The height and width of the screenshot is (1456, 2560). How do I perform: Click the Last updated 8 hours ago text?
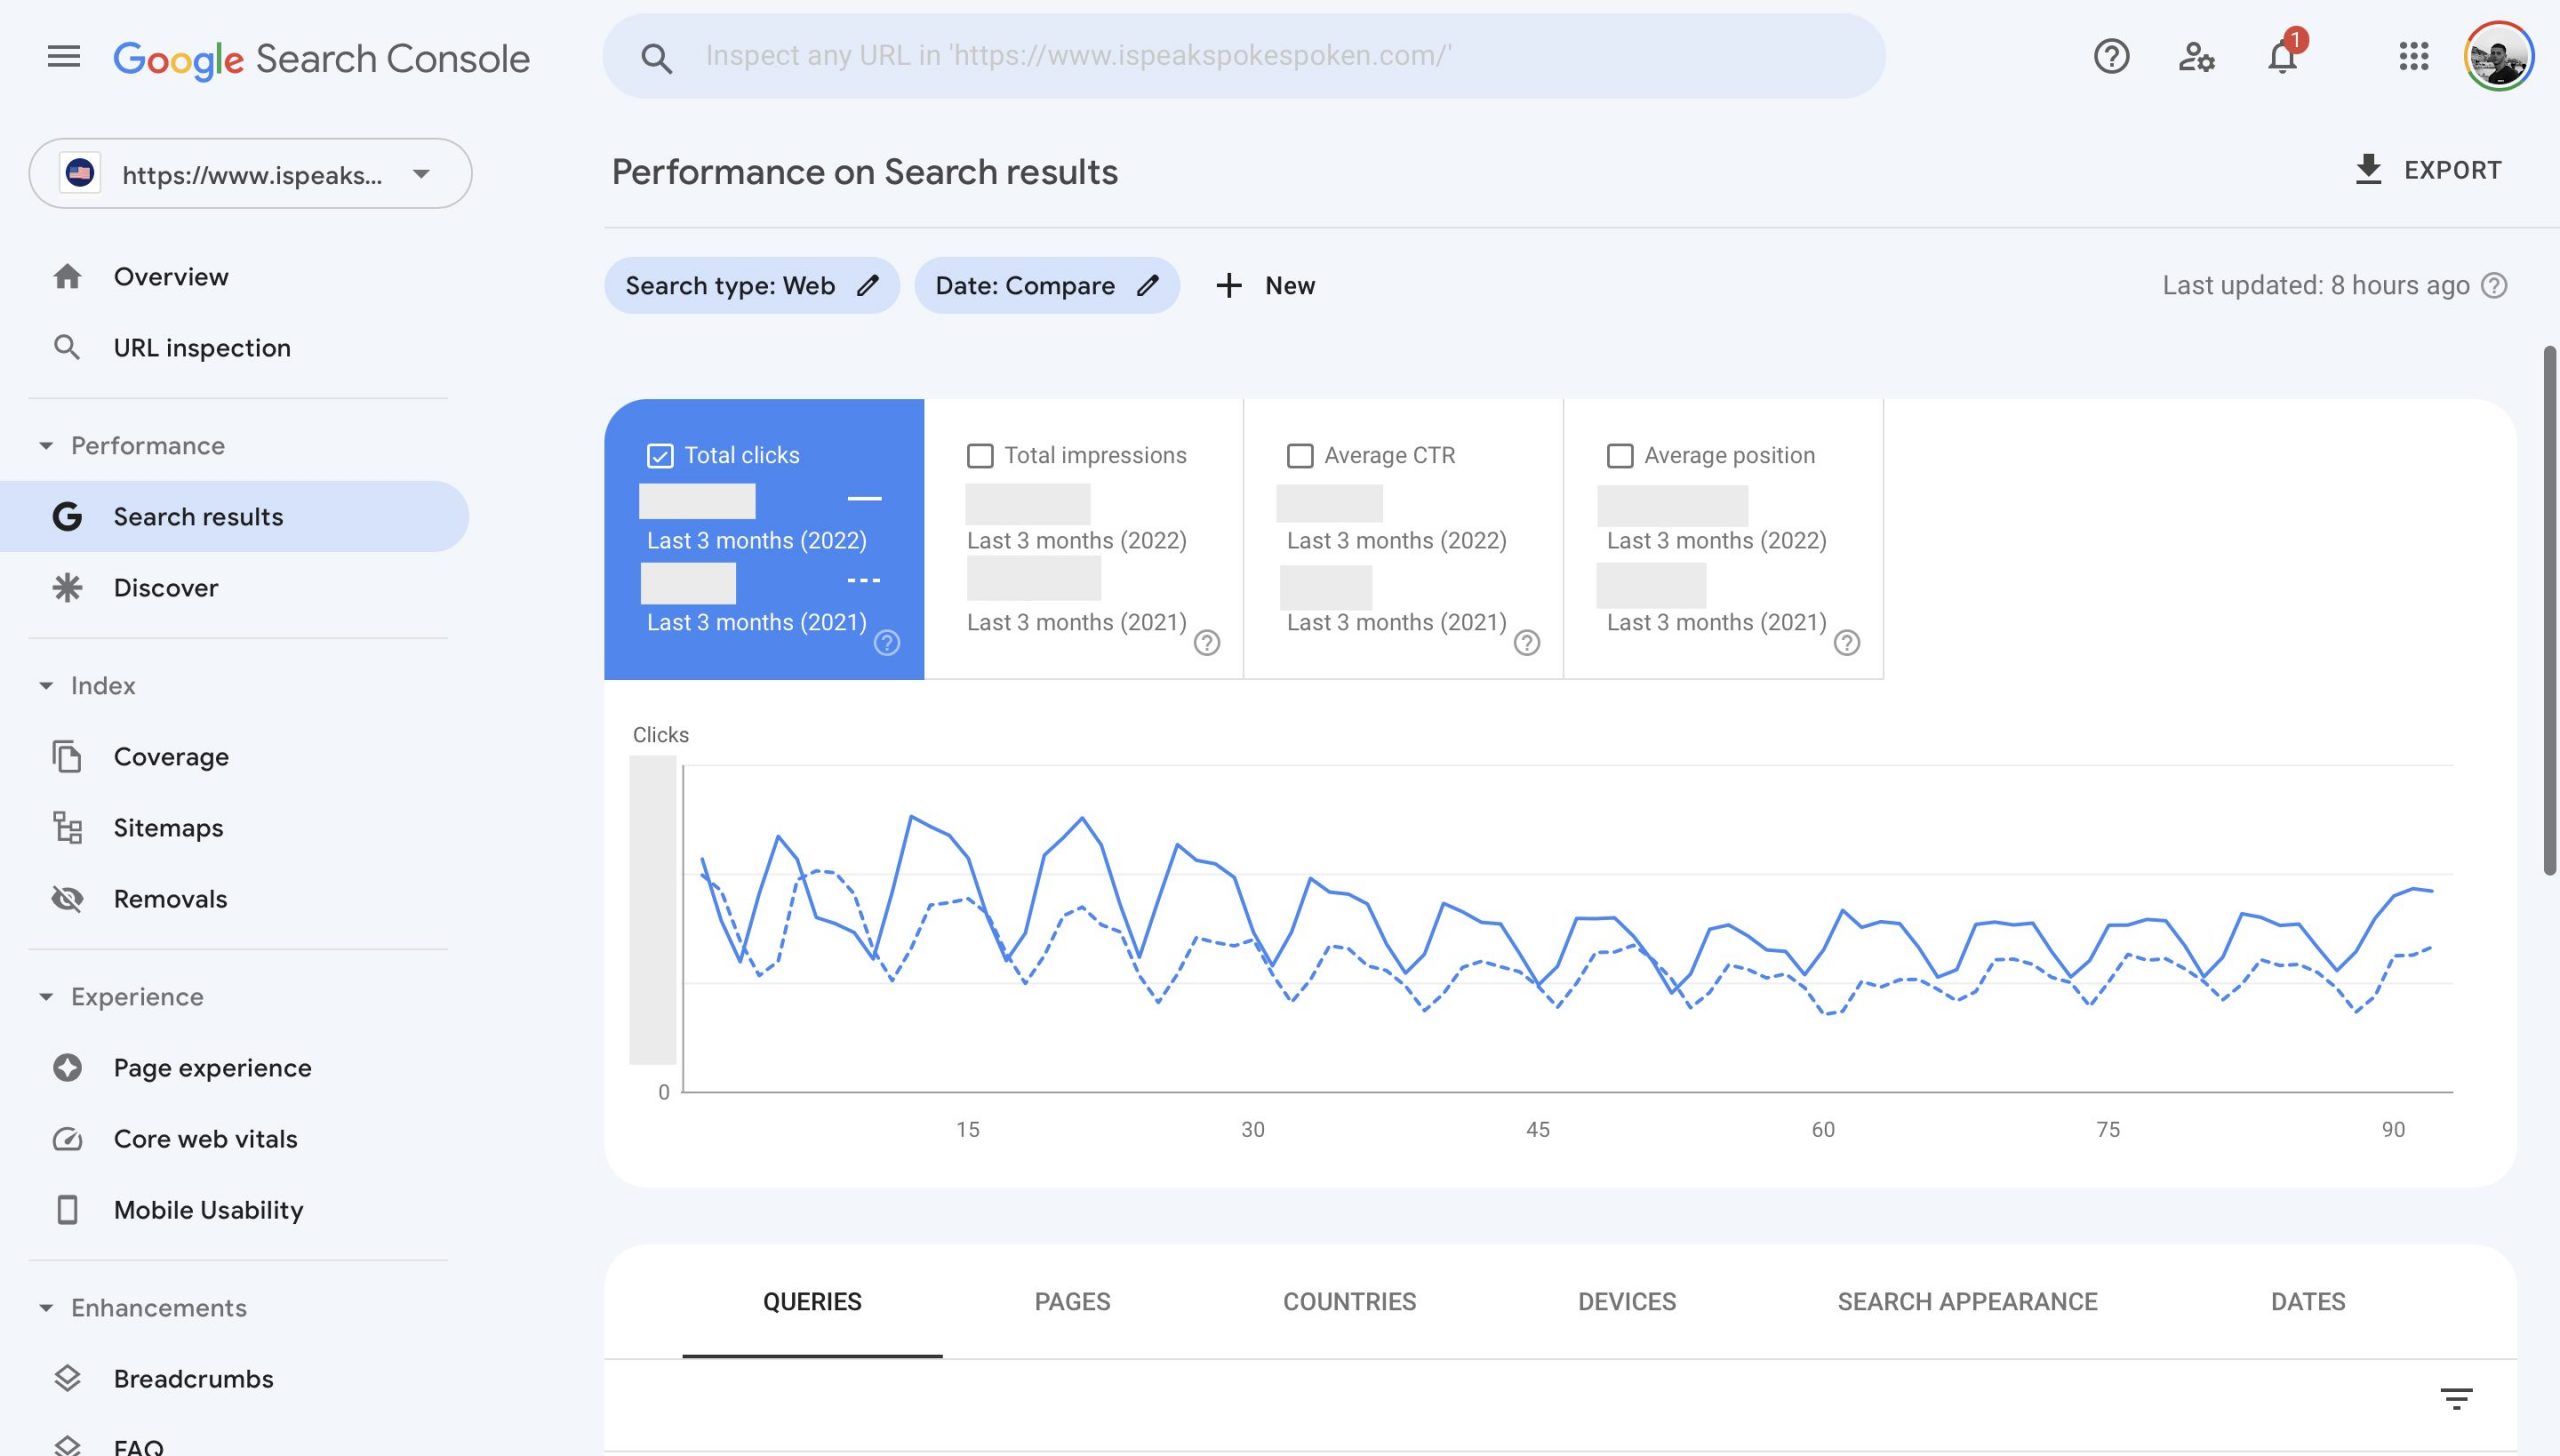(x=2315, y=286)
